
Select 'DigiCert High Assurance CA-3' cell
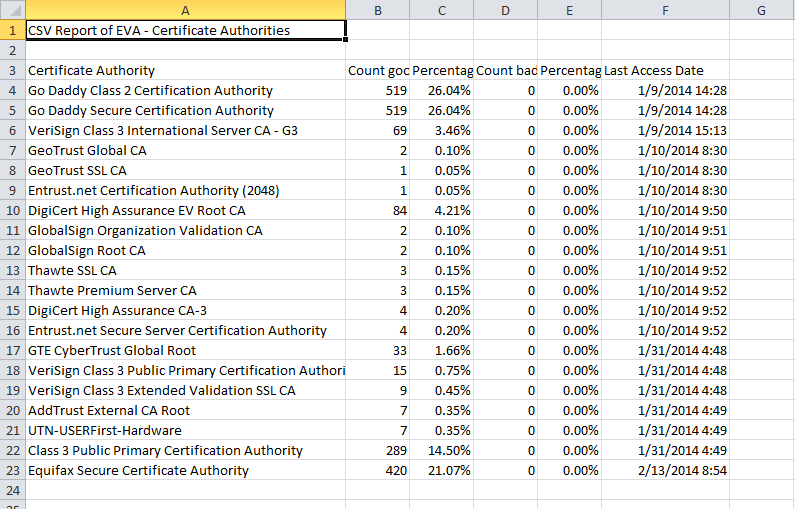(186, 310)
